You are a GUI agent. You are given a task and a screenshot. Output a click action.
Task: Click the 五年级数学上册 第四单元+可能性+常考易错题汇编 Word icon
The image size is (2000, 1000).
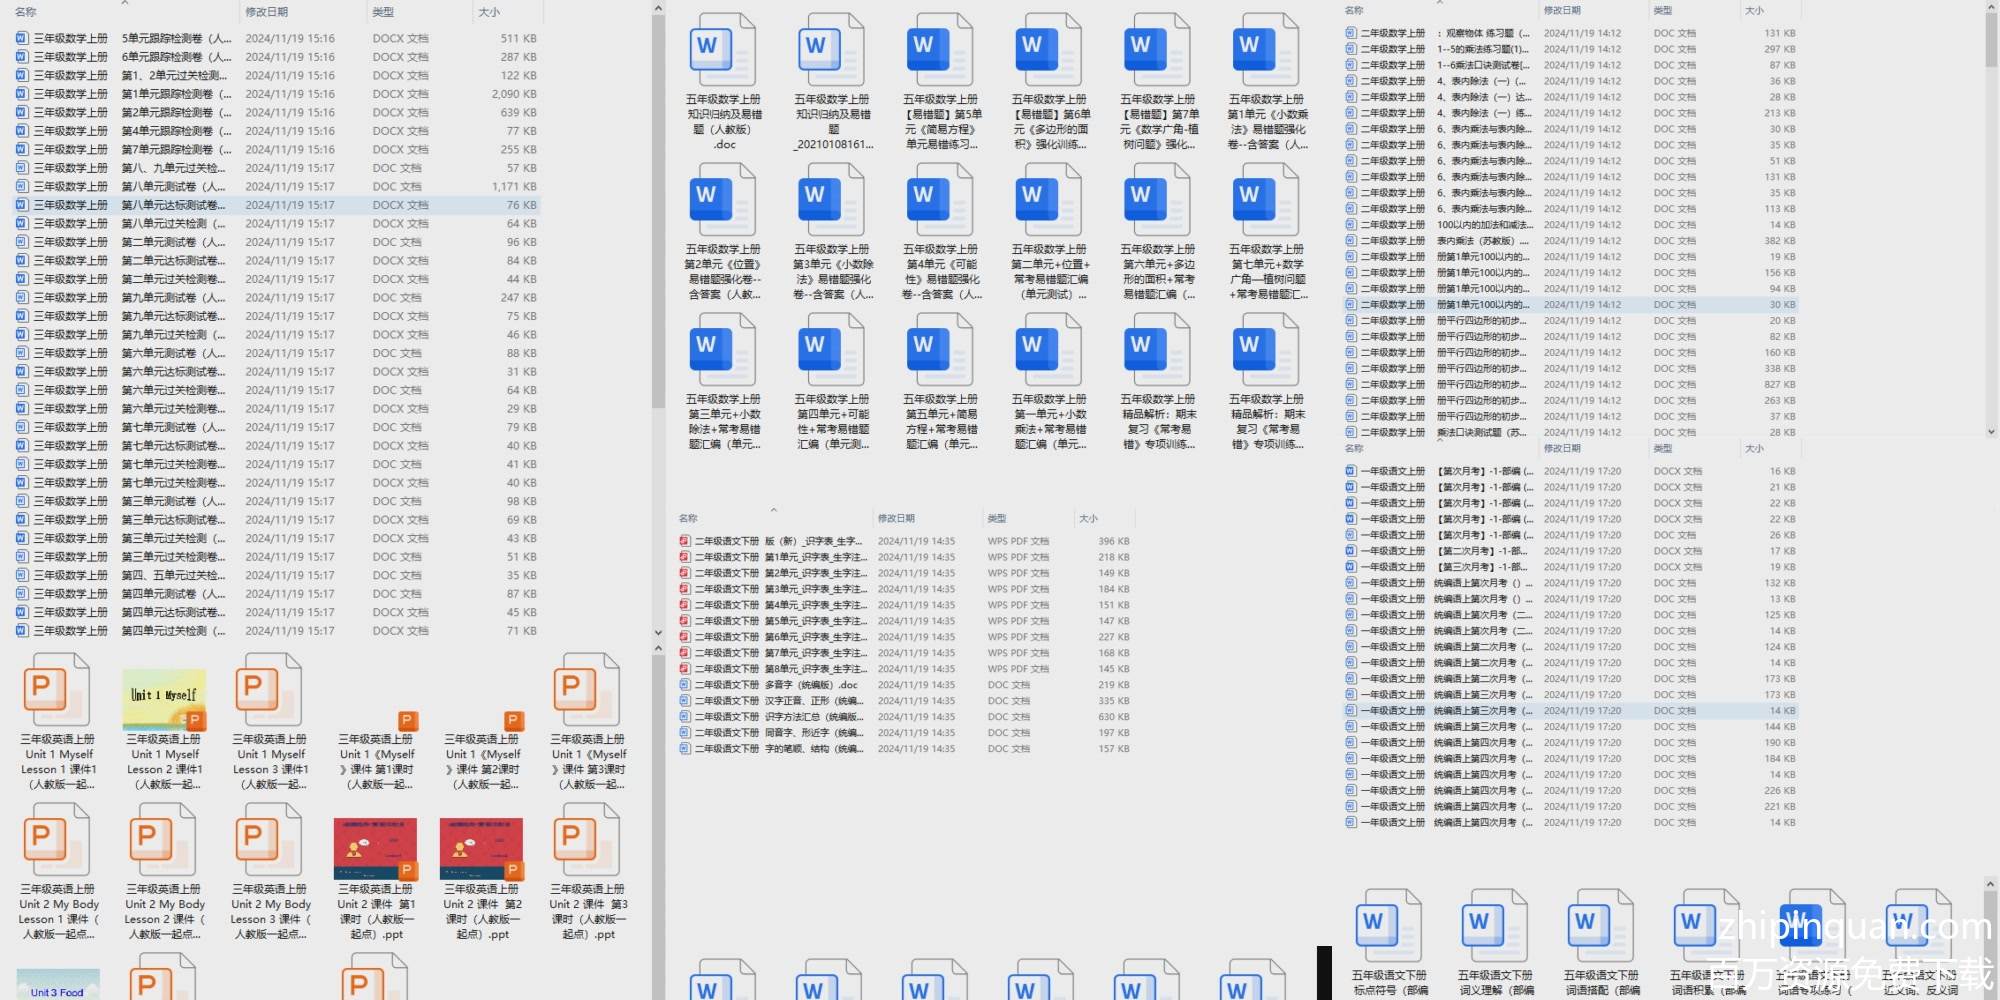pos(831,350)
